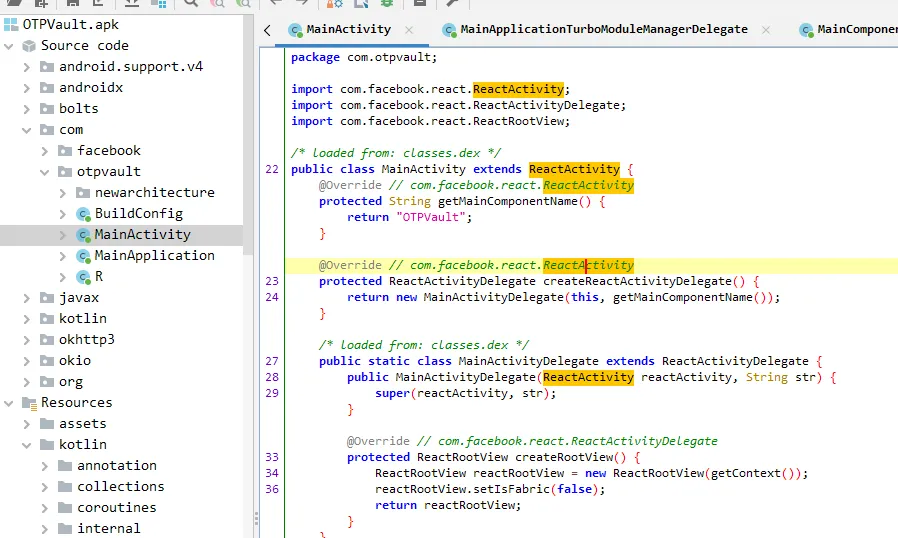
Task: Toggle the deobfuscation toolbar icon
Action: coord(334,3)
